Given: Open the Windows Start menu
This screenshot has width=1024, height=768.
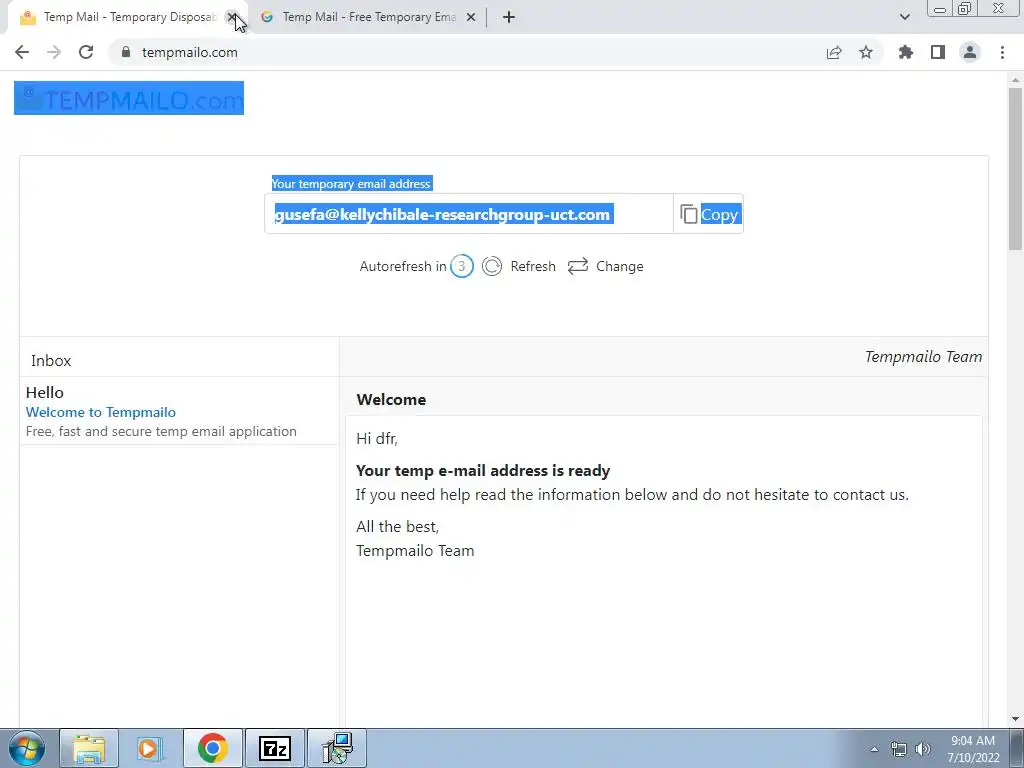Looking at the screenshot, I should tap(27, 748).
